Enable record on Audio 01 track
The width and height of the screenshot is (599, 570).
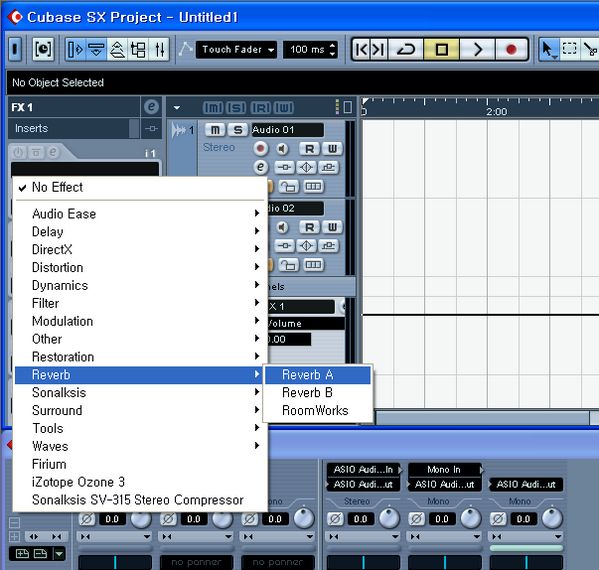(261, 148)
